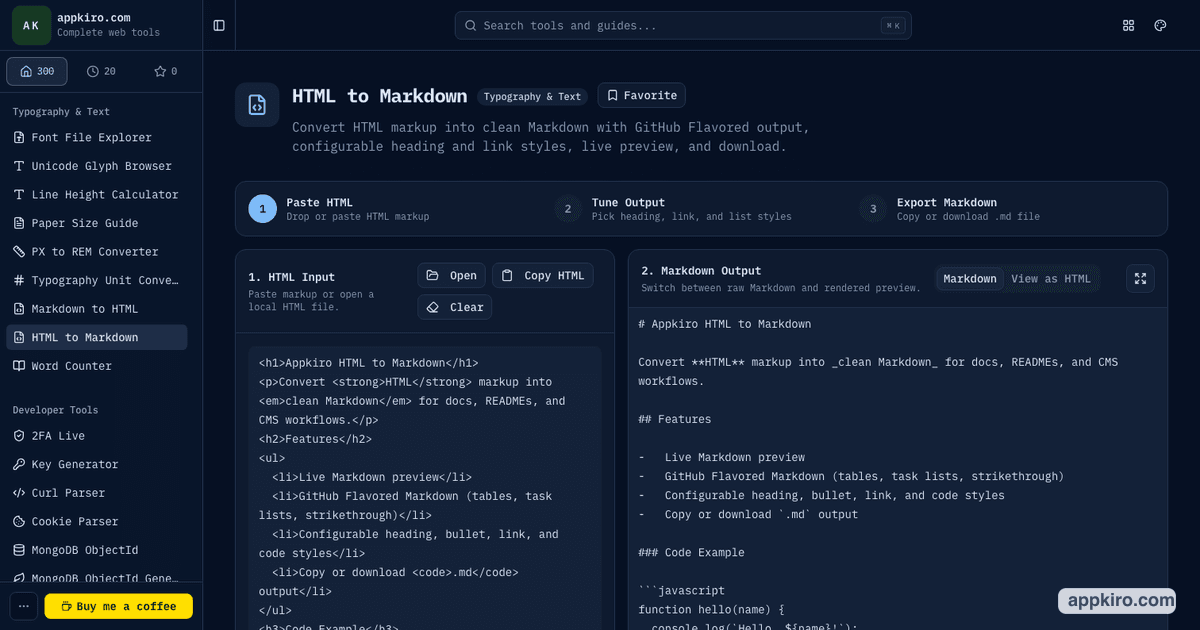Open PX to REM Converter tool

click(x=96, y=251)
